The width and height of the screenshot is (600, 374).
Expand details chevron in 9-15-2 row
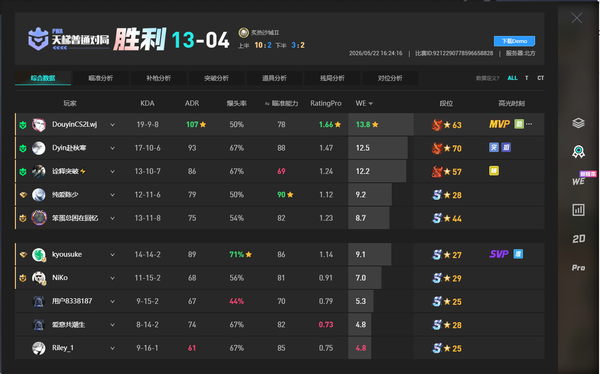click(x=112, y=302)
